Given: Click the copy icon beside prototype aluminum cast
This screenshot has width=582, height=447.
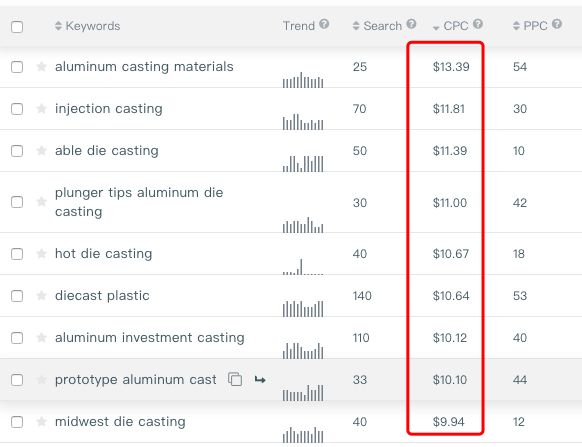Looking at the screenshot, I should point(235,379).
